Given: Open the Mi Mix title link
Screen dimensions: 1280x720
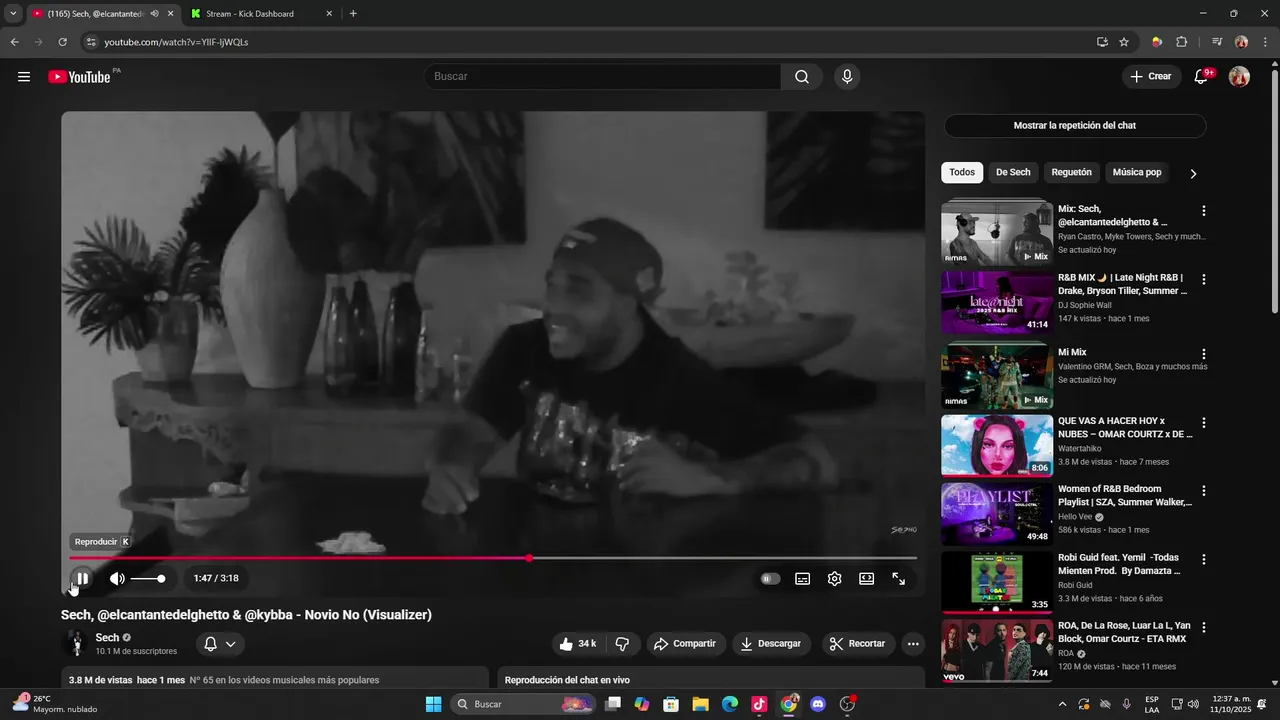Looking at the screenshot, I should pos(1072,353).
